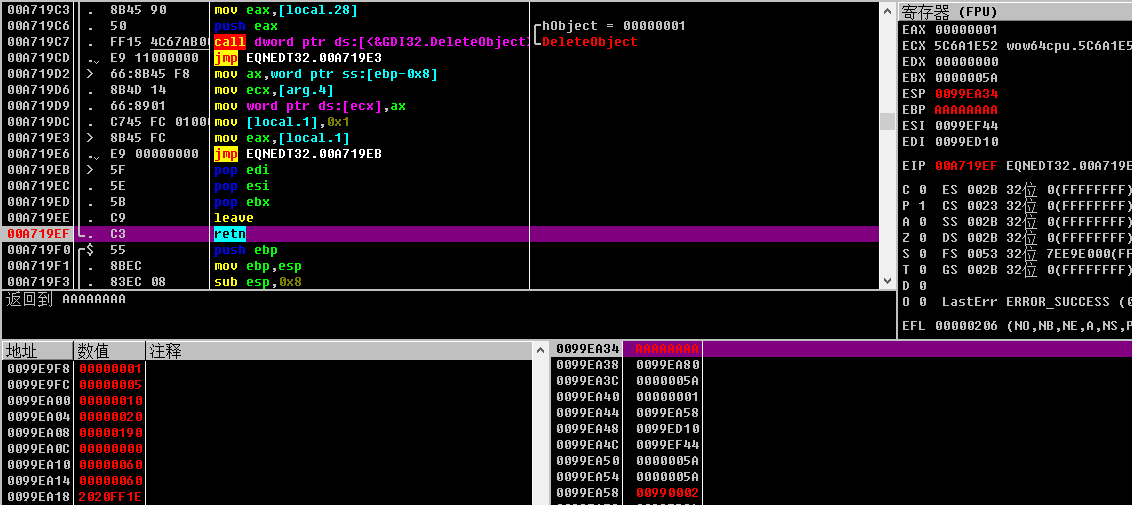Click the call DeleteObject instruction row

click(440, 42)
